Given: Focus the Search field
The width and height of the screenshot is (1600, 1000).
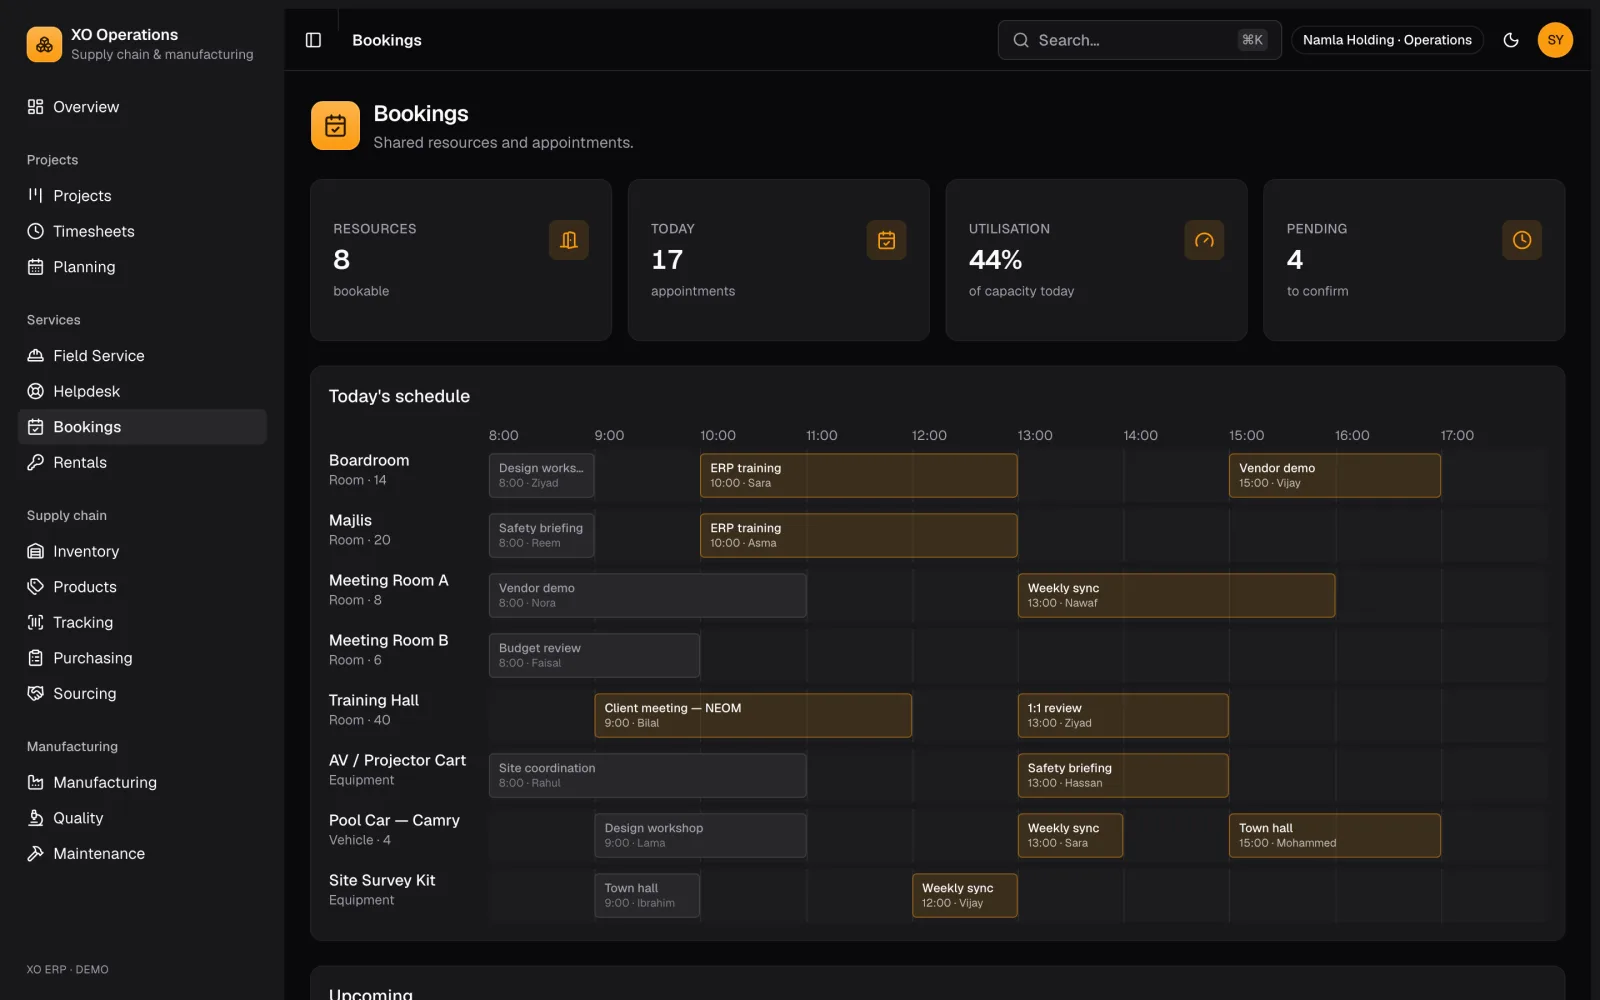Looking at the screenshot, I should (x=1139, y=40).
